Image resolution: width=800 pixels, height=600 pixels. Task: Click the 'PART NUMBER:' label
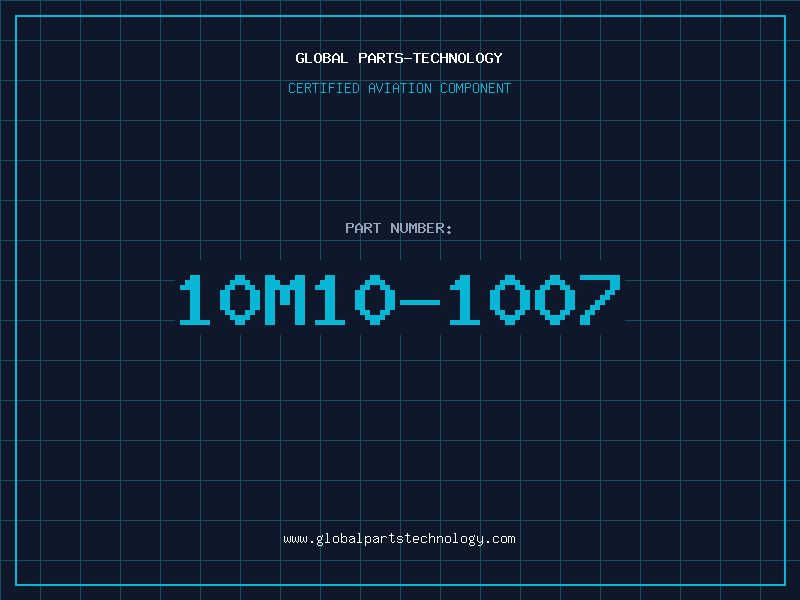pos(399,228)
